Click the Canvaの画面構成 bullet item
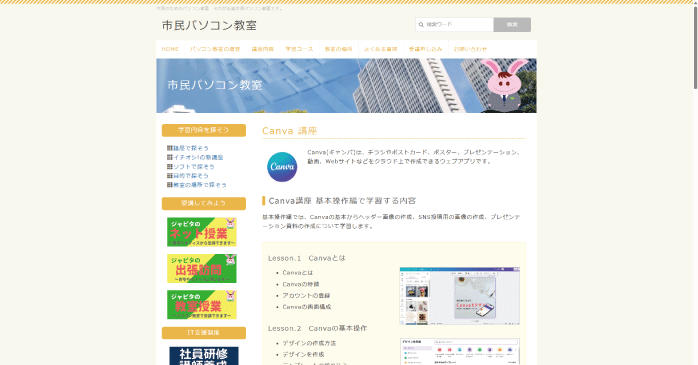 pos(307,307)
